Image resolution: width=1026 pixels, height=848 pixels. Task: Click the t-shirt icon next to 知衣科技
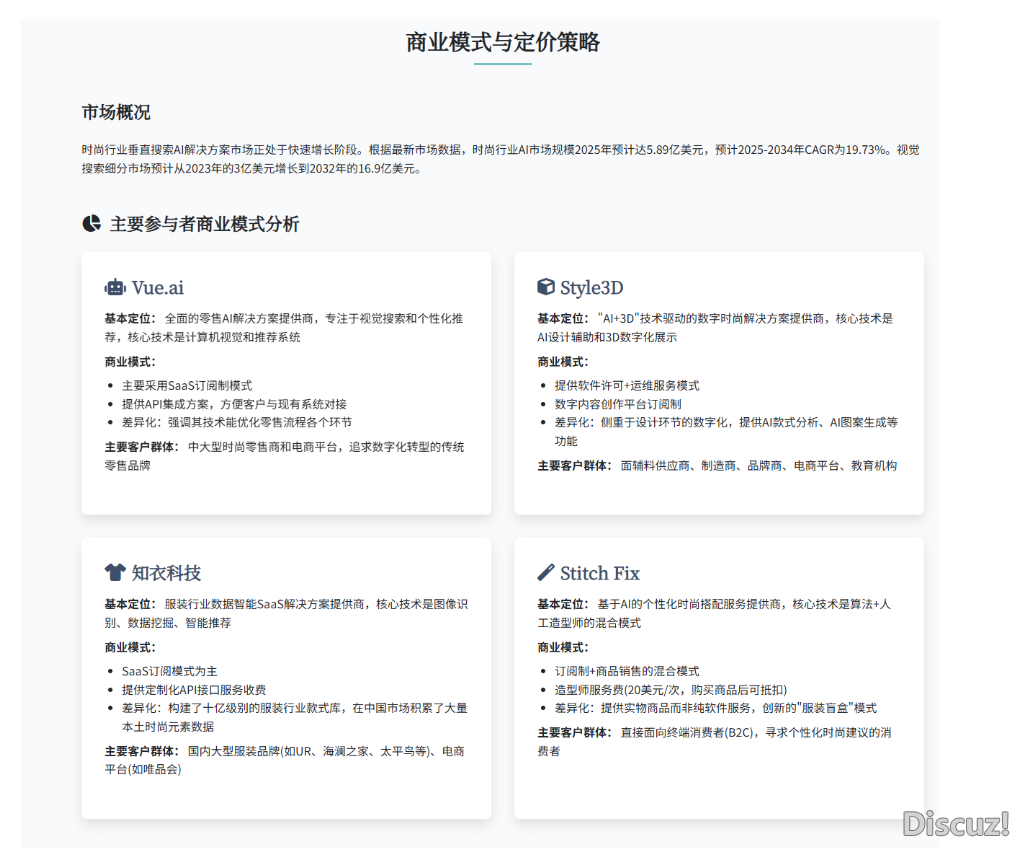[x=115, y=573]
